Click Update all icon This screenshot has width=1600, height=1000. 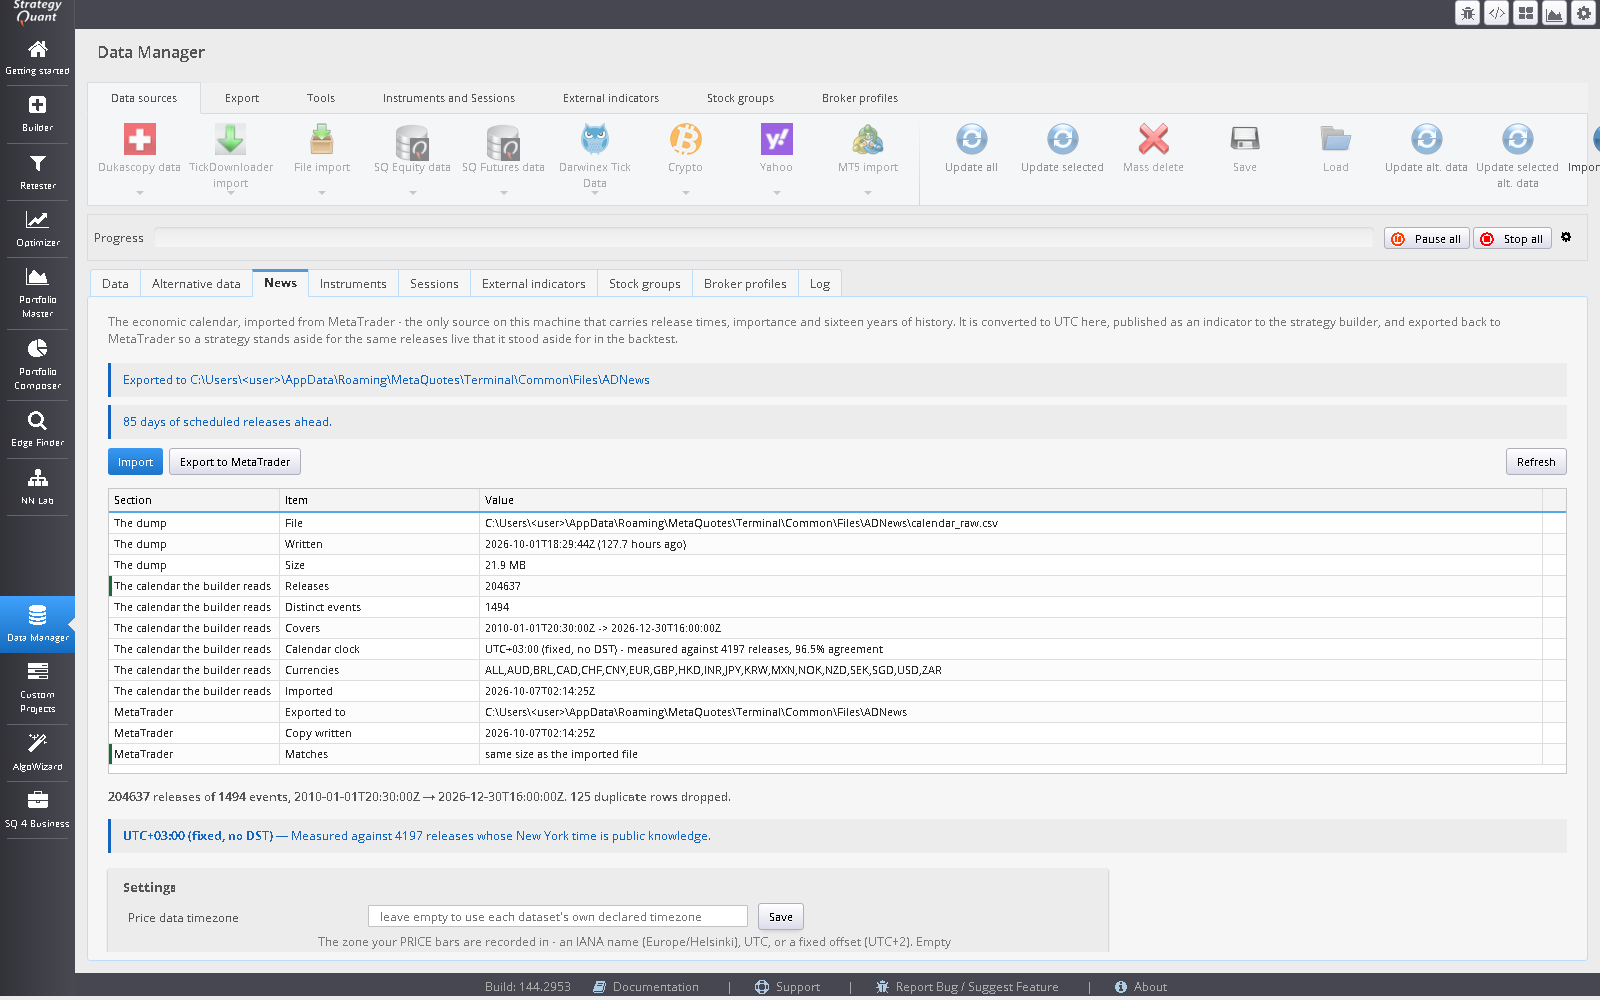(972, 139)
